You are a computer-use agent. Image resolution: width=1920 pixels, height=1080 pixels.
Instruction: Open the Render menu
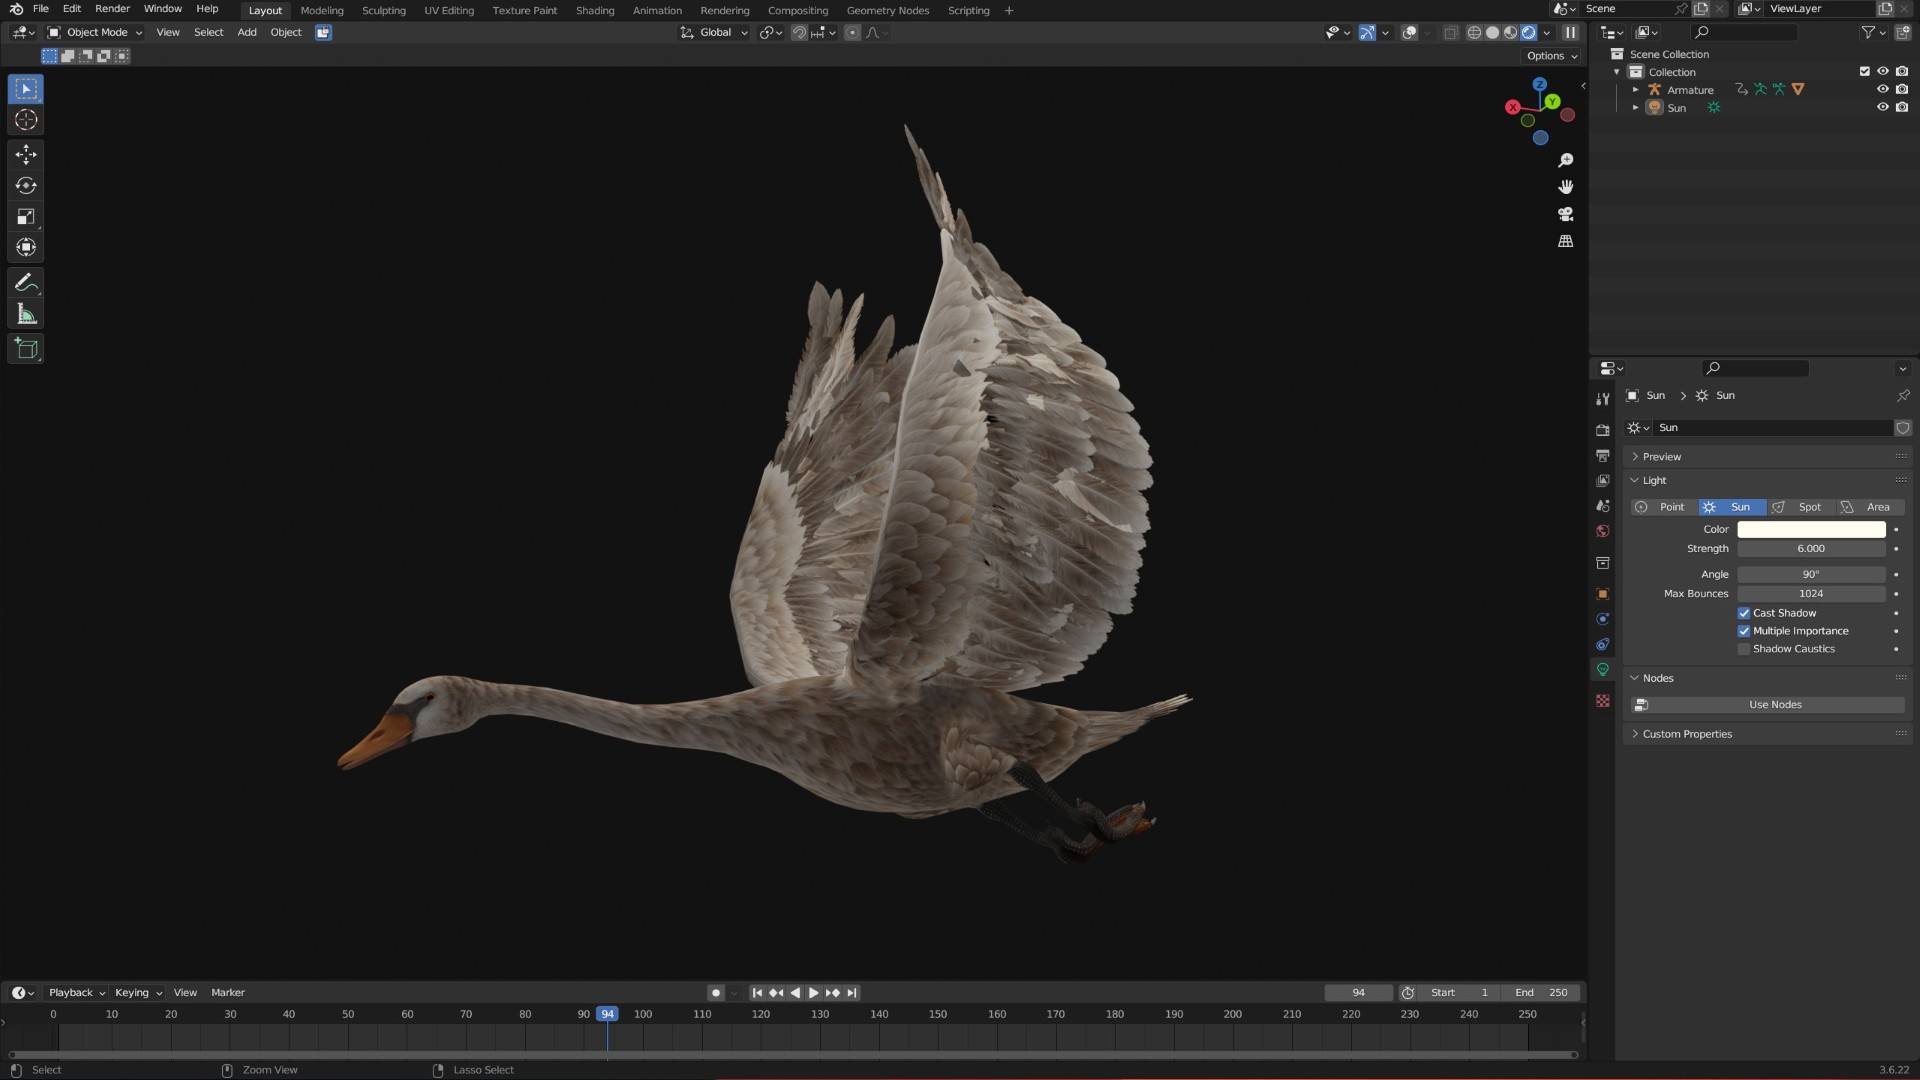coord(112,9)
